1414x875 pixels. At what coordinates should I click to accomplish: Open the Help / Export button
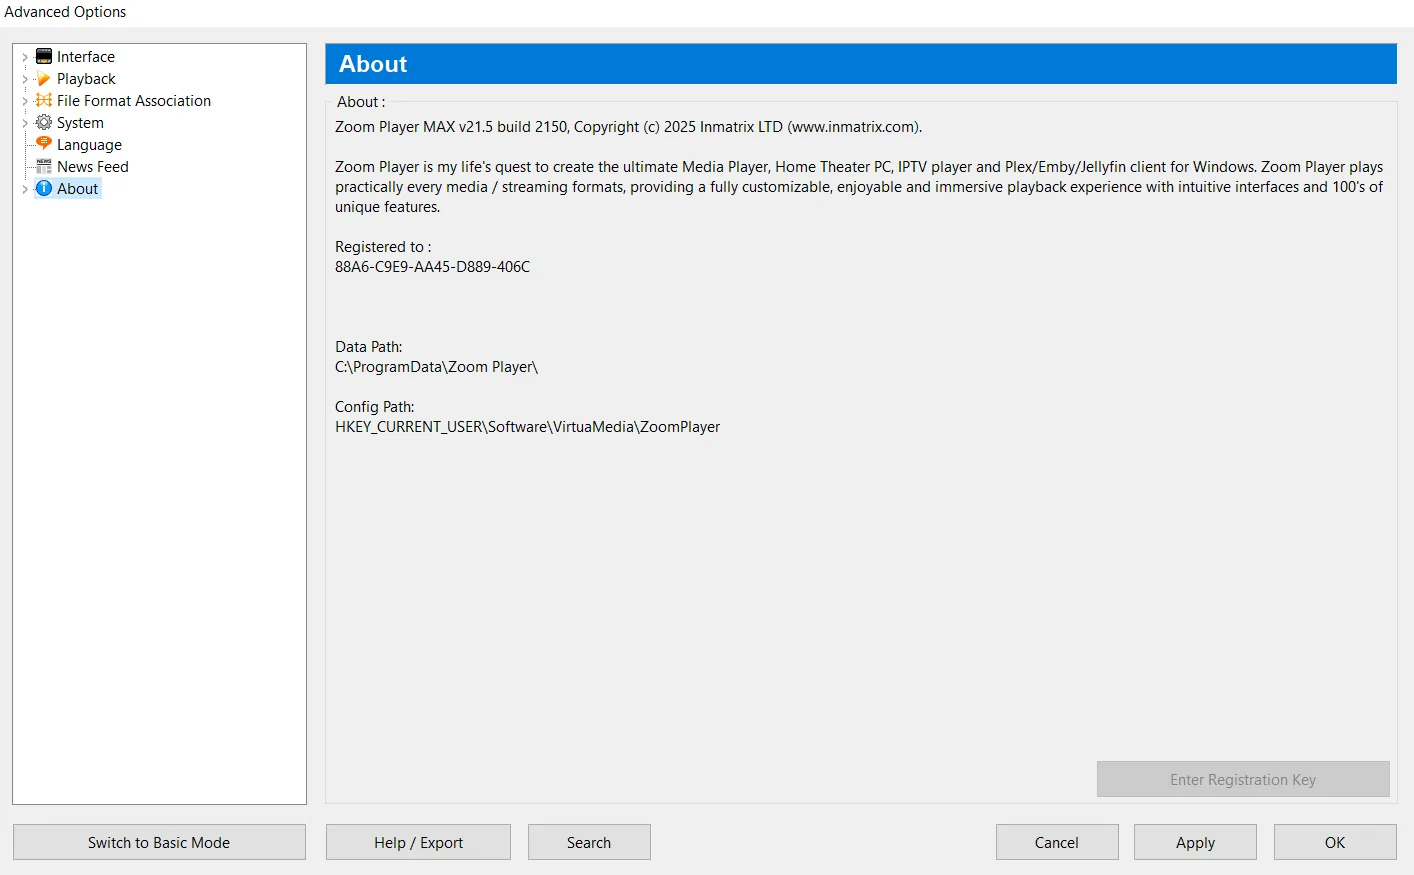pos(418,842)
